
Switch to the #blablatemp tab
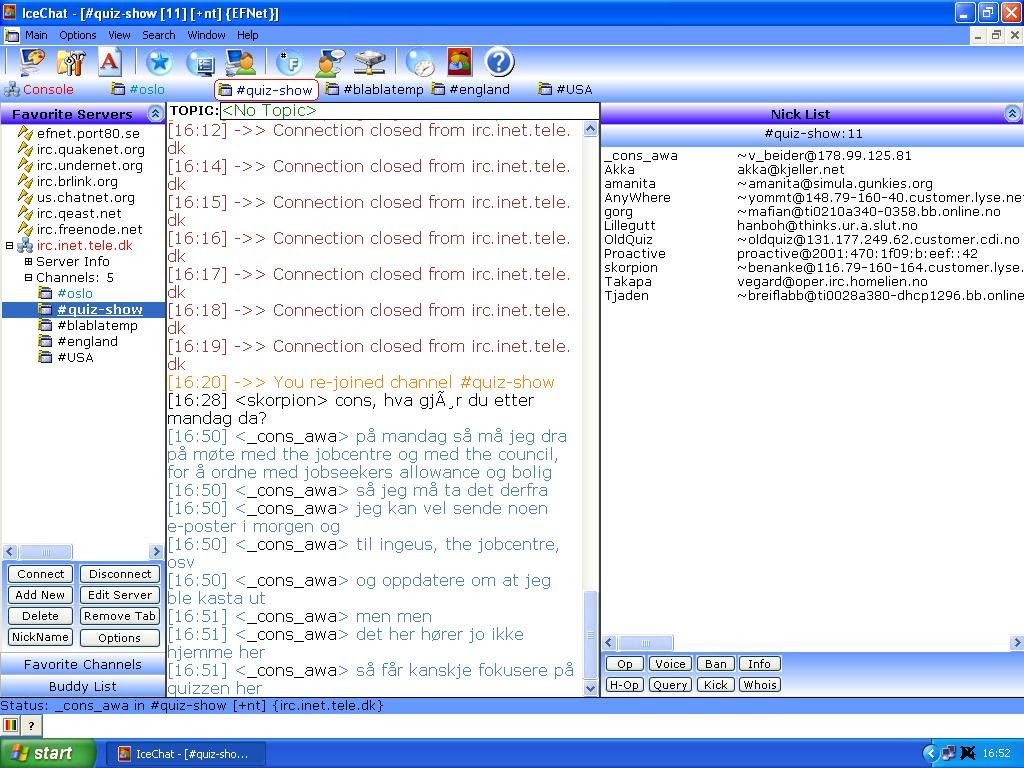tap(375, 89)
